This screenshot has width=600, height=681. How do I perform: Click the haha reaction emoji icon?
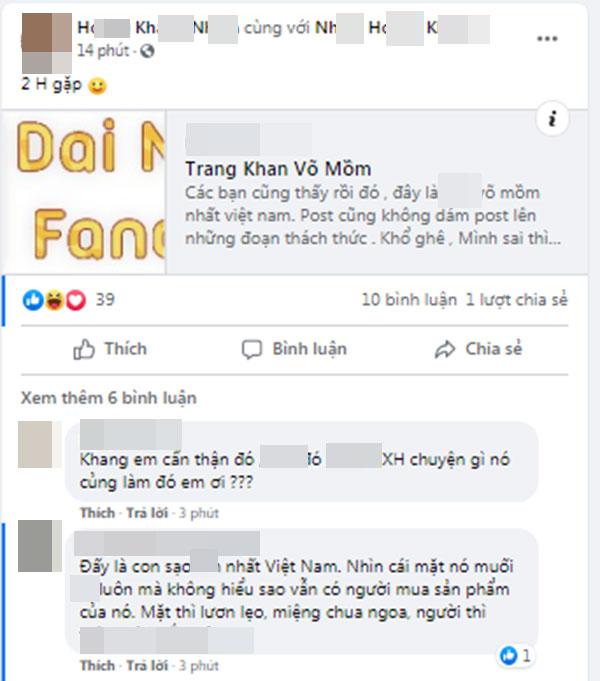point(54,300)
